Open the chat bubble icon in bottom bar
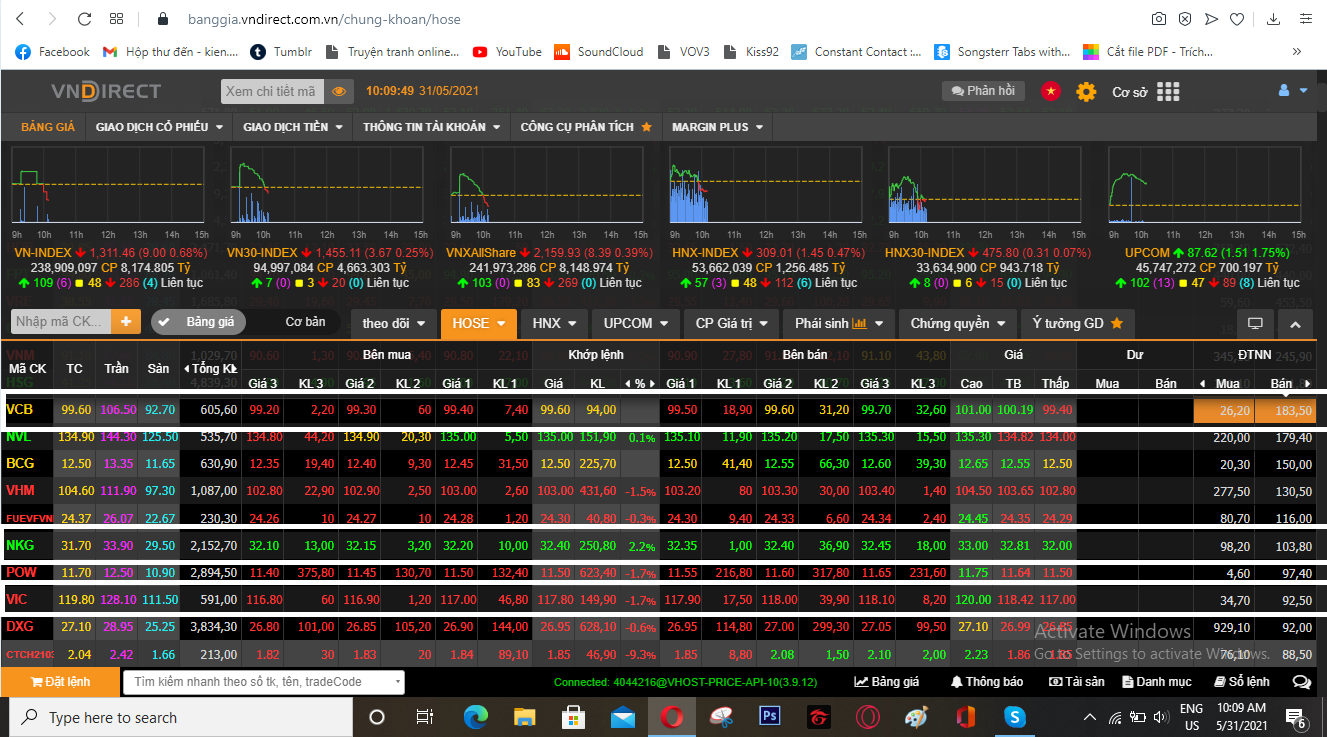 1301,682
